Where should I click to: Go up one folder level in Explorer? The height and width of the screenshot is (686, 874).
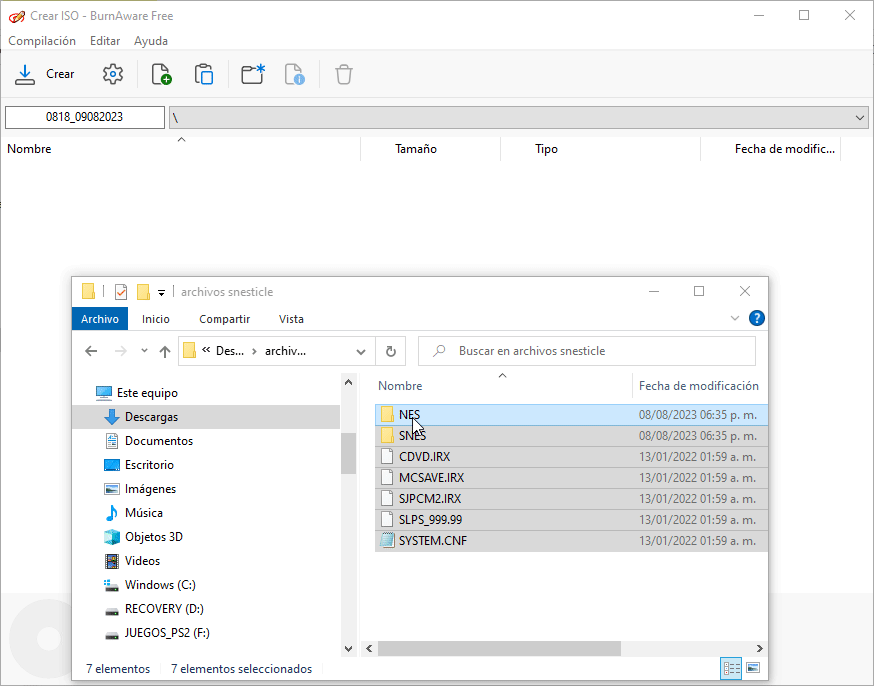pos(164,351)
